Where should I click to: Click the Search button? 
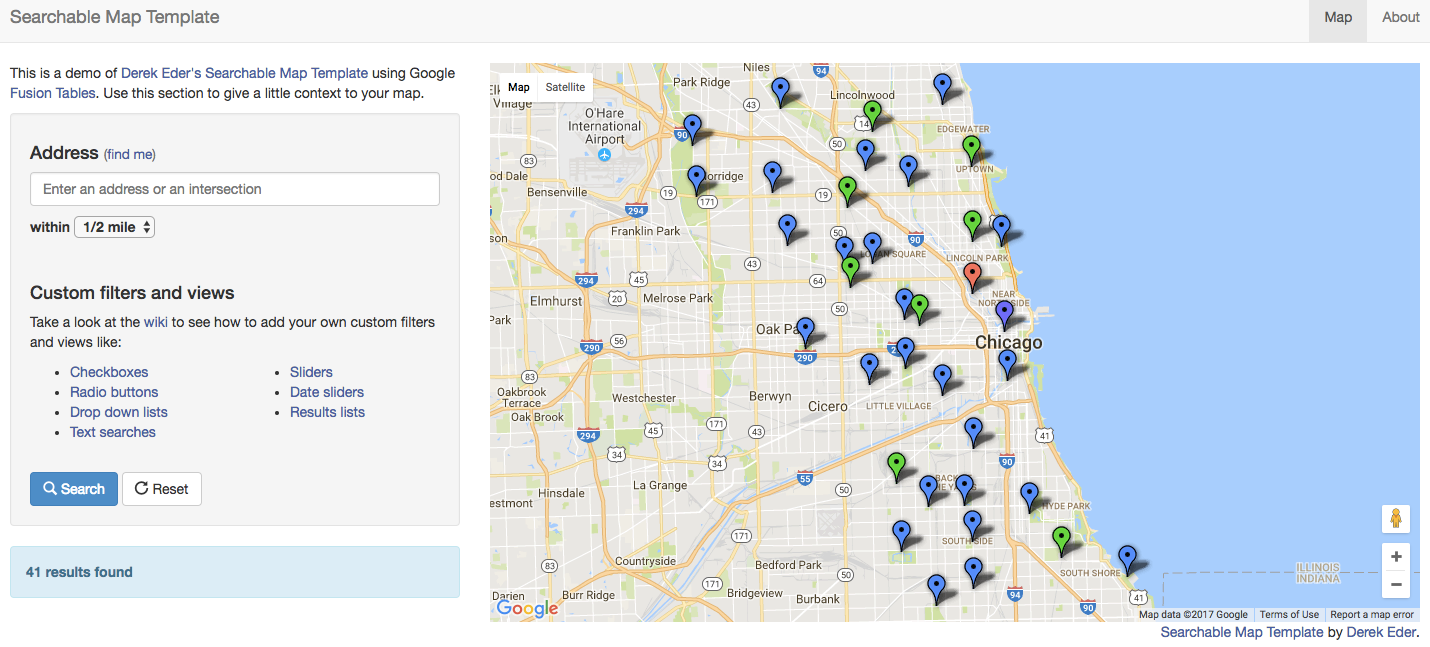73,489
